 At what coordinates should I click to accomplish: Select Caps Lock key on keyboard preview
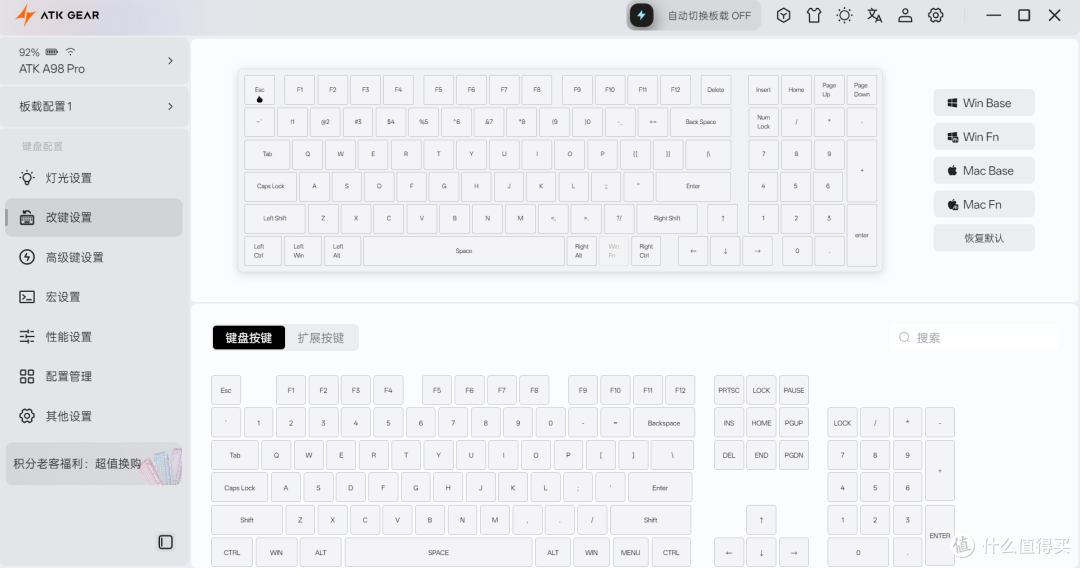pos(271,187)
